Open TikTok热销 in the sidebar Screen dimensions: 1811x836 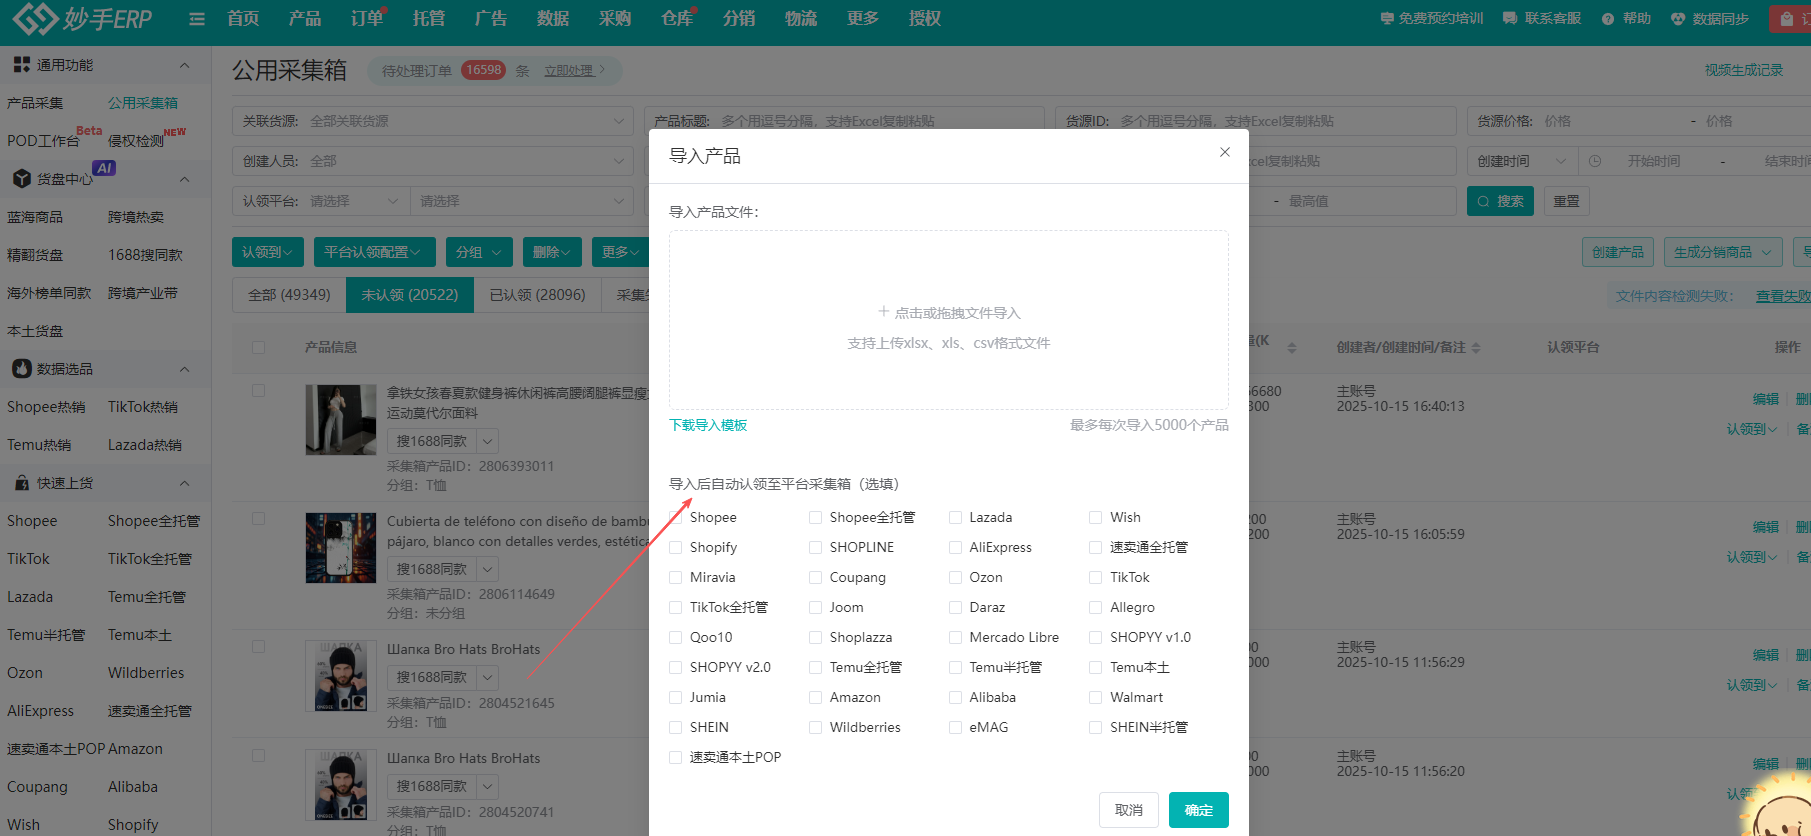click(x=143, y=407)
